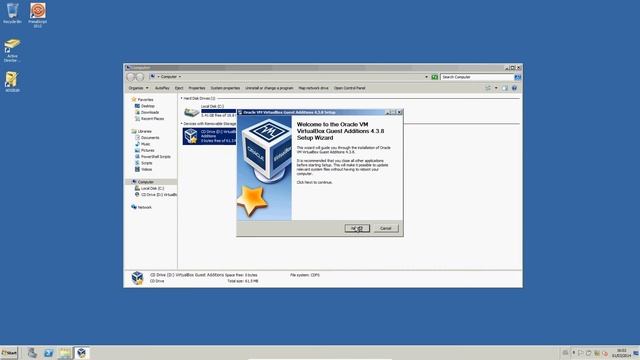Collapse Devices with Removable Storage group
This screenshot has width=640, height=360.
pos(182,124)
